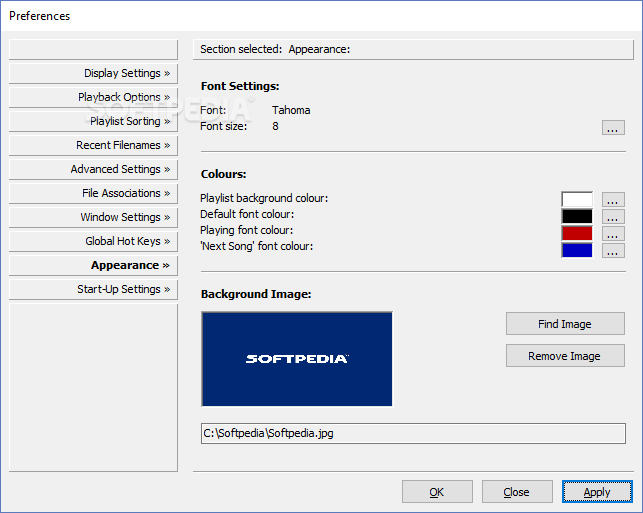Confirm preferences with OK button

pos(437,492)
